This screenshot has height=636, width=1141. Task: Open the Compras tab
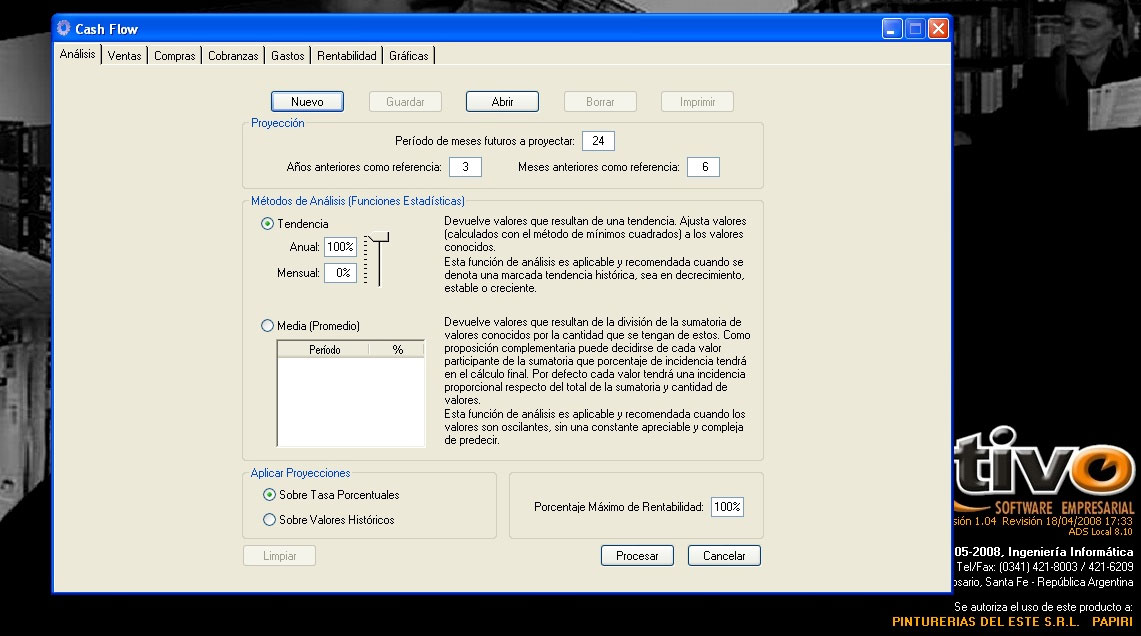coord(175,56)
